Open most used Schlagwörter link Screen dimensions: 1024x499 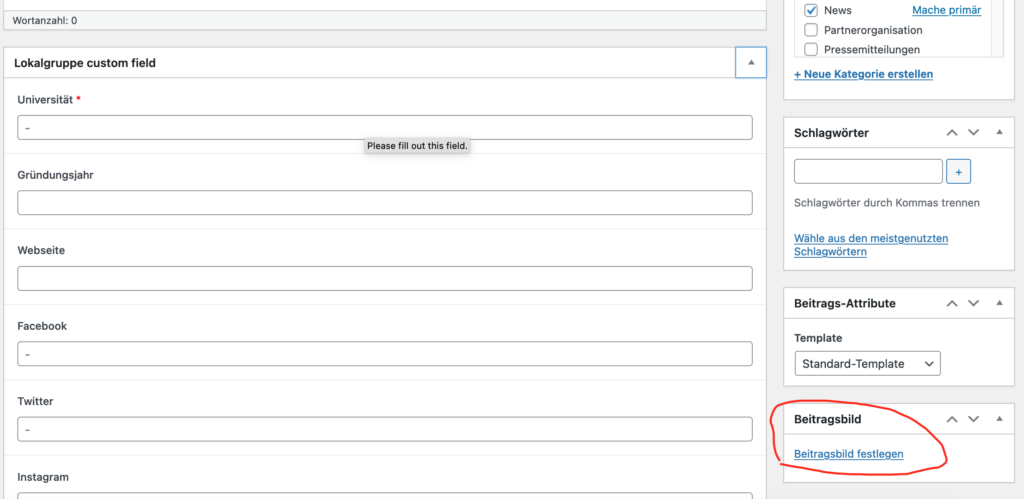871,245
